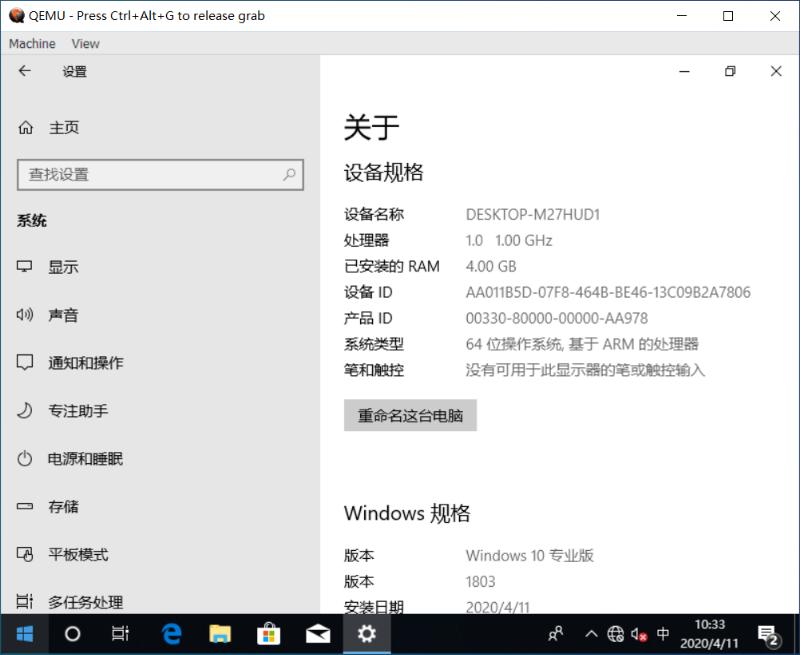Viewport: 800px width, 655px height.
Task: Open 声音 (Sound) settings in sidebar
Action: point(62,315)
